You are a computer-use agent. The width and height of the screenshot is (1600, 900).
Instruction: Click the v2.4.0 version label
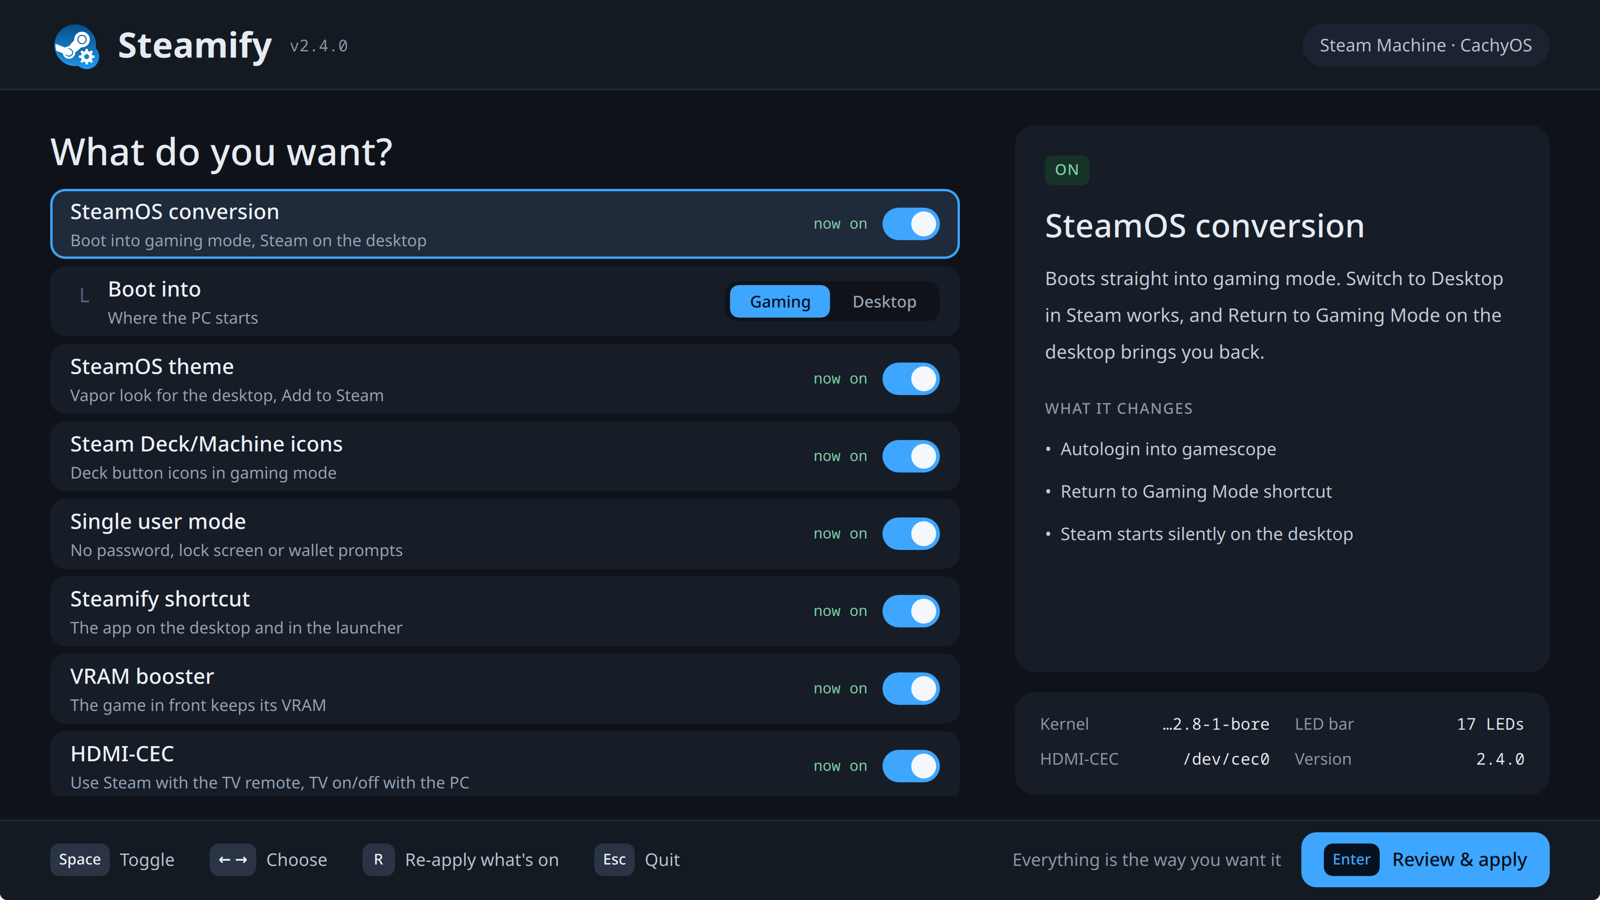(x=319, y=46)
